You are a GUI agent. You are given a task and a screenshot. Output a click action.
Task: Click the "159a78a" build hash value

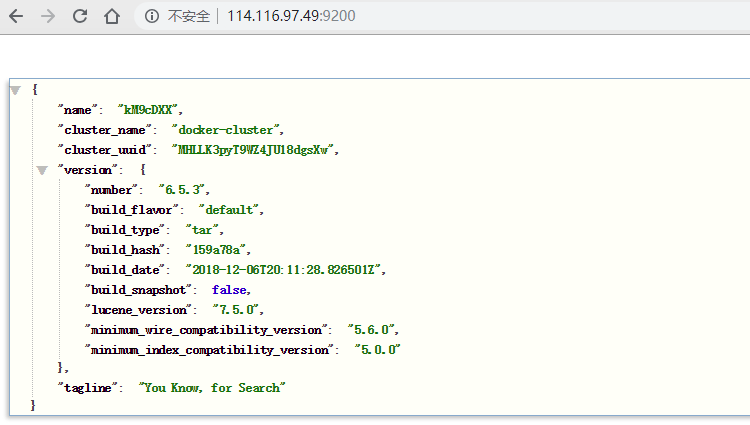coord(217,250)
